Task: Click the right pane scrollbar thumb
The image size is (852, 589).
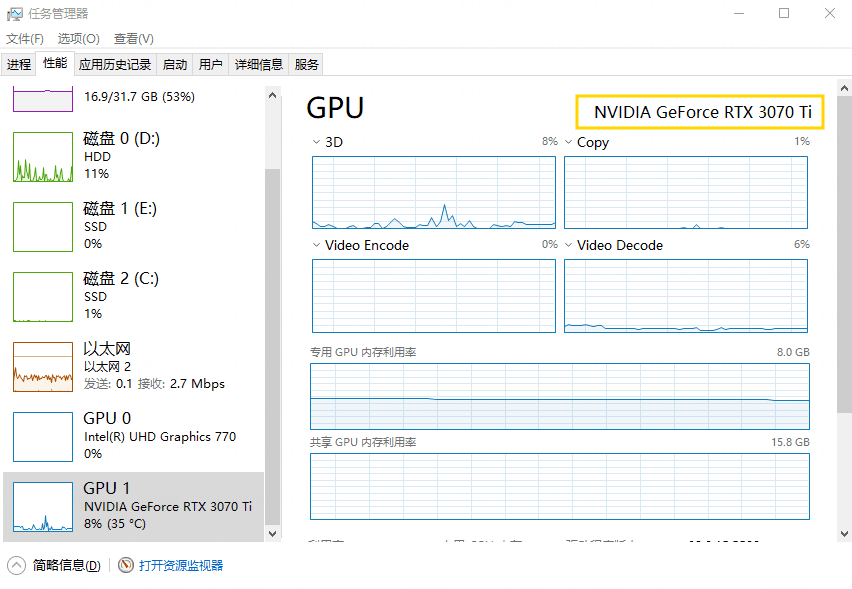Action: (844, 255)
